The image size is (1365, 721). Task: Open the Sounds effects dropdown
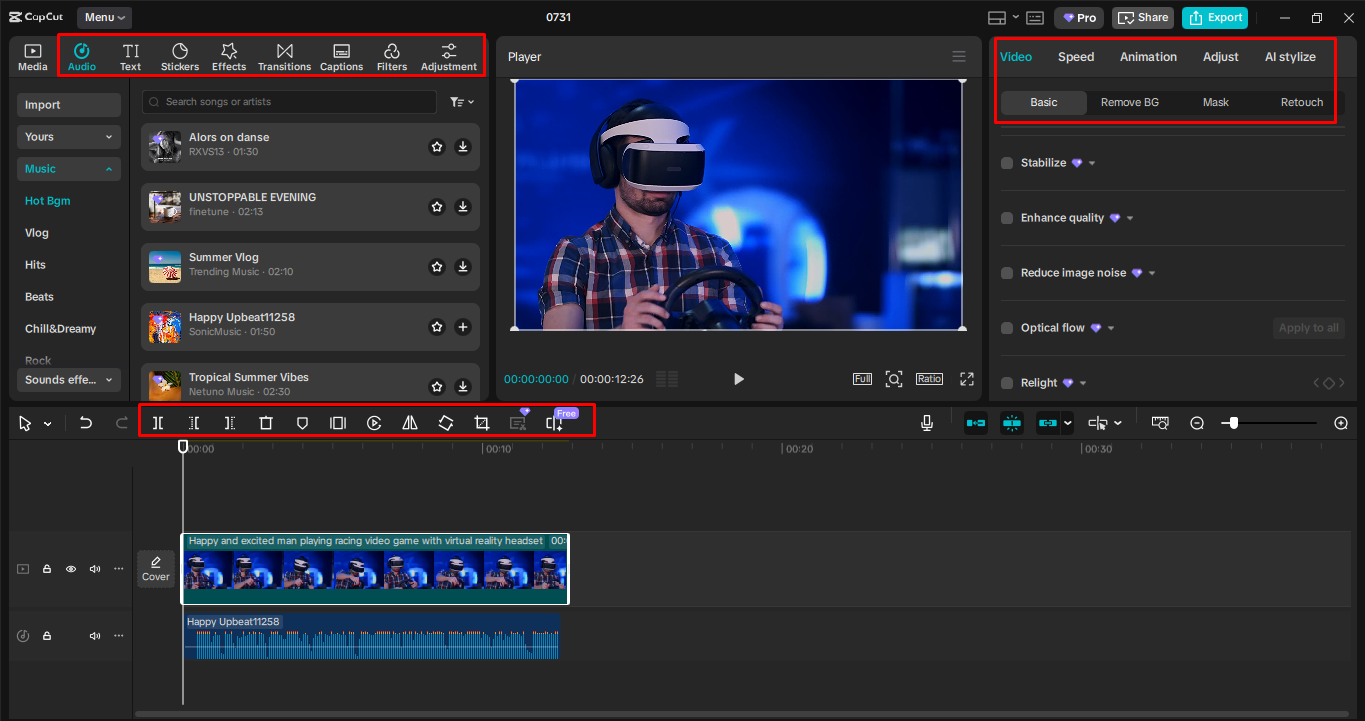pyautogui.click(x=68, y=380)
